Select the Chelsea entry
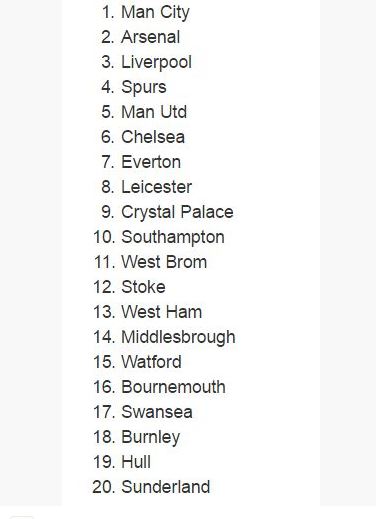 coord(153,137)
